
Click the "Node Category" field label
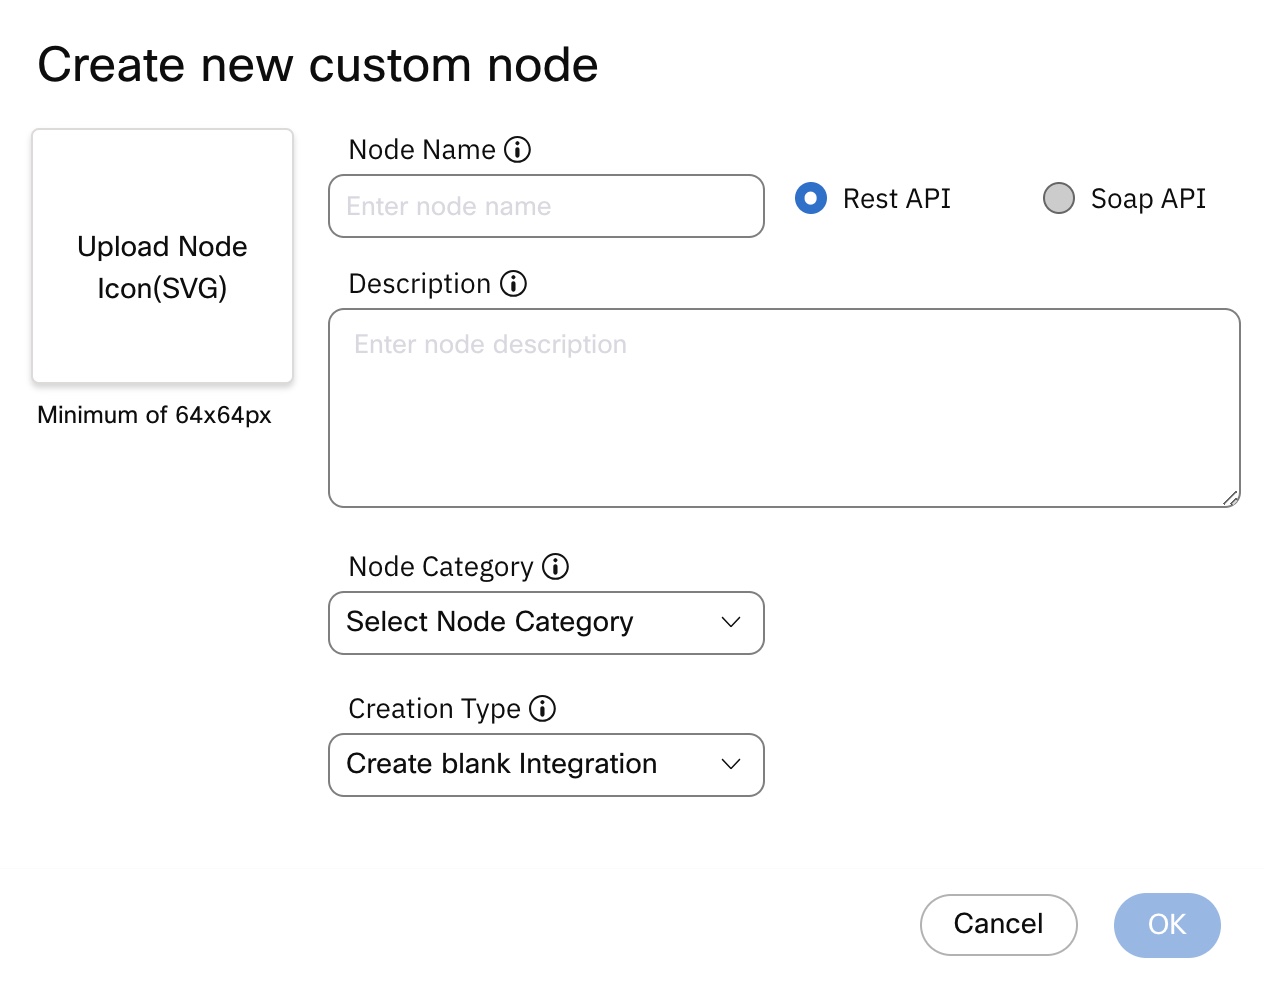440,567
